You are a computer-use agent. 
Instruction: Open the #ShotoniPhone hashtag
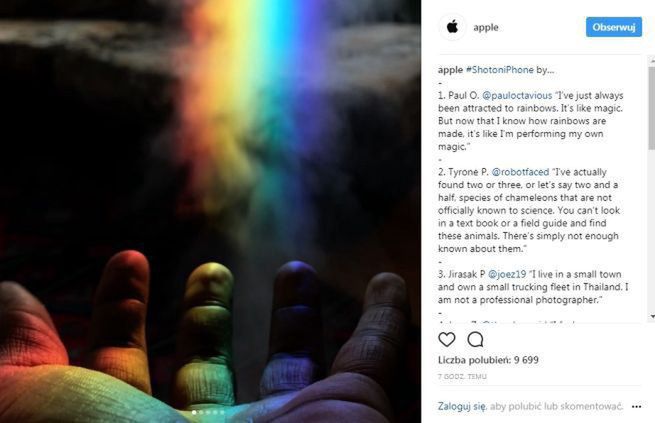pyautogui.click(x=500, y=70)
